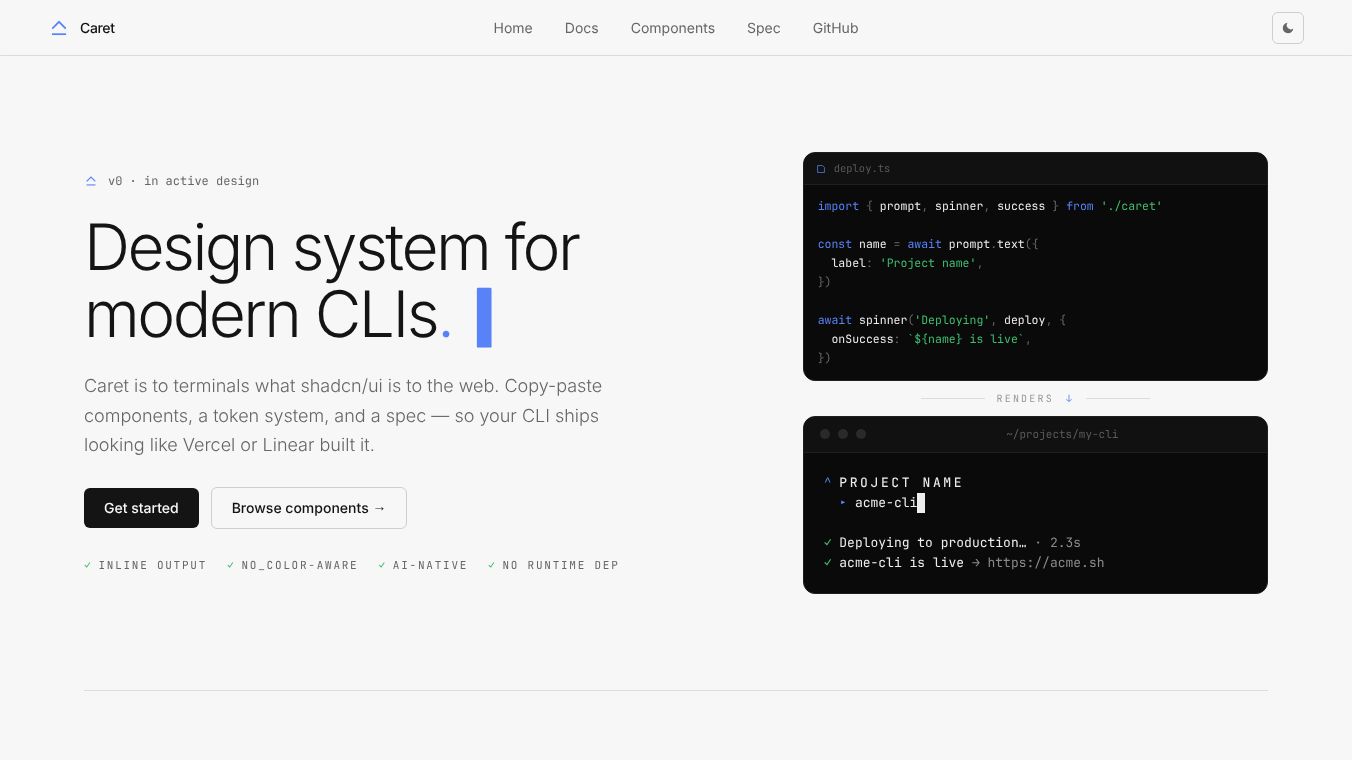Go to the Components nav link
1352x760 pixels.
coord(673,28)
